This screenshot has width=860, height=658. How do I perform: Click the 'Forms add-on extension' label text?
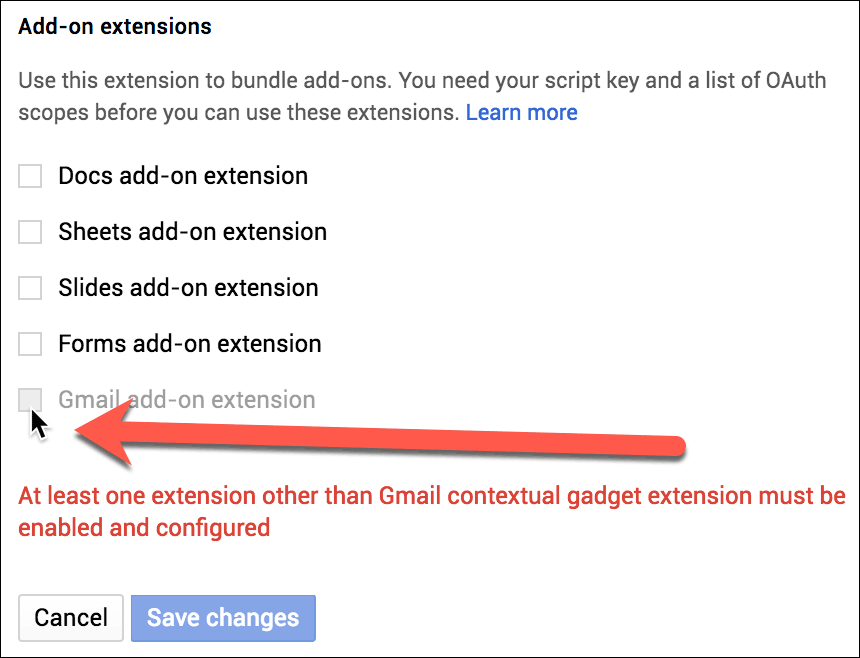click(190, 345)
